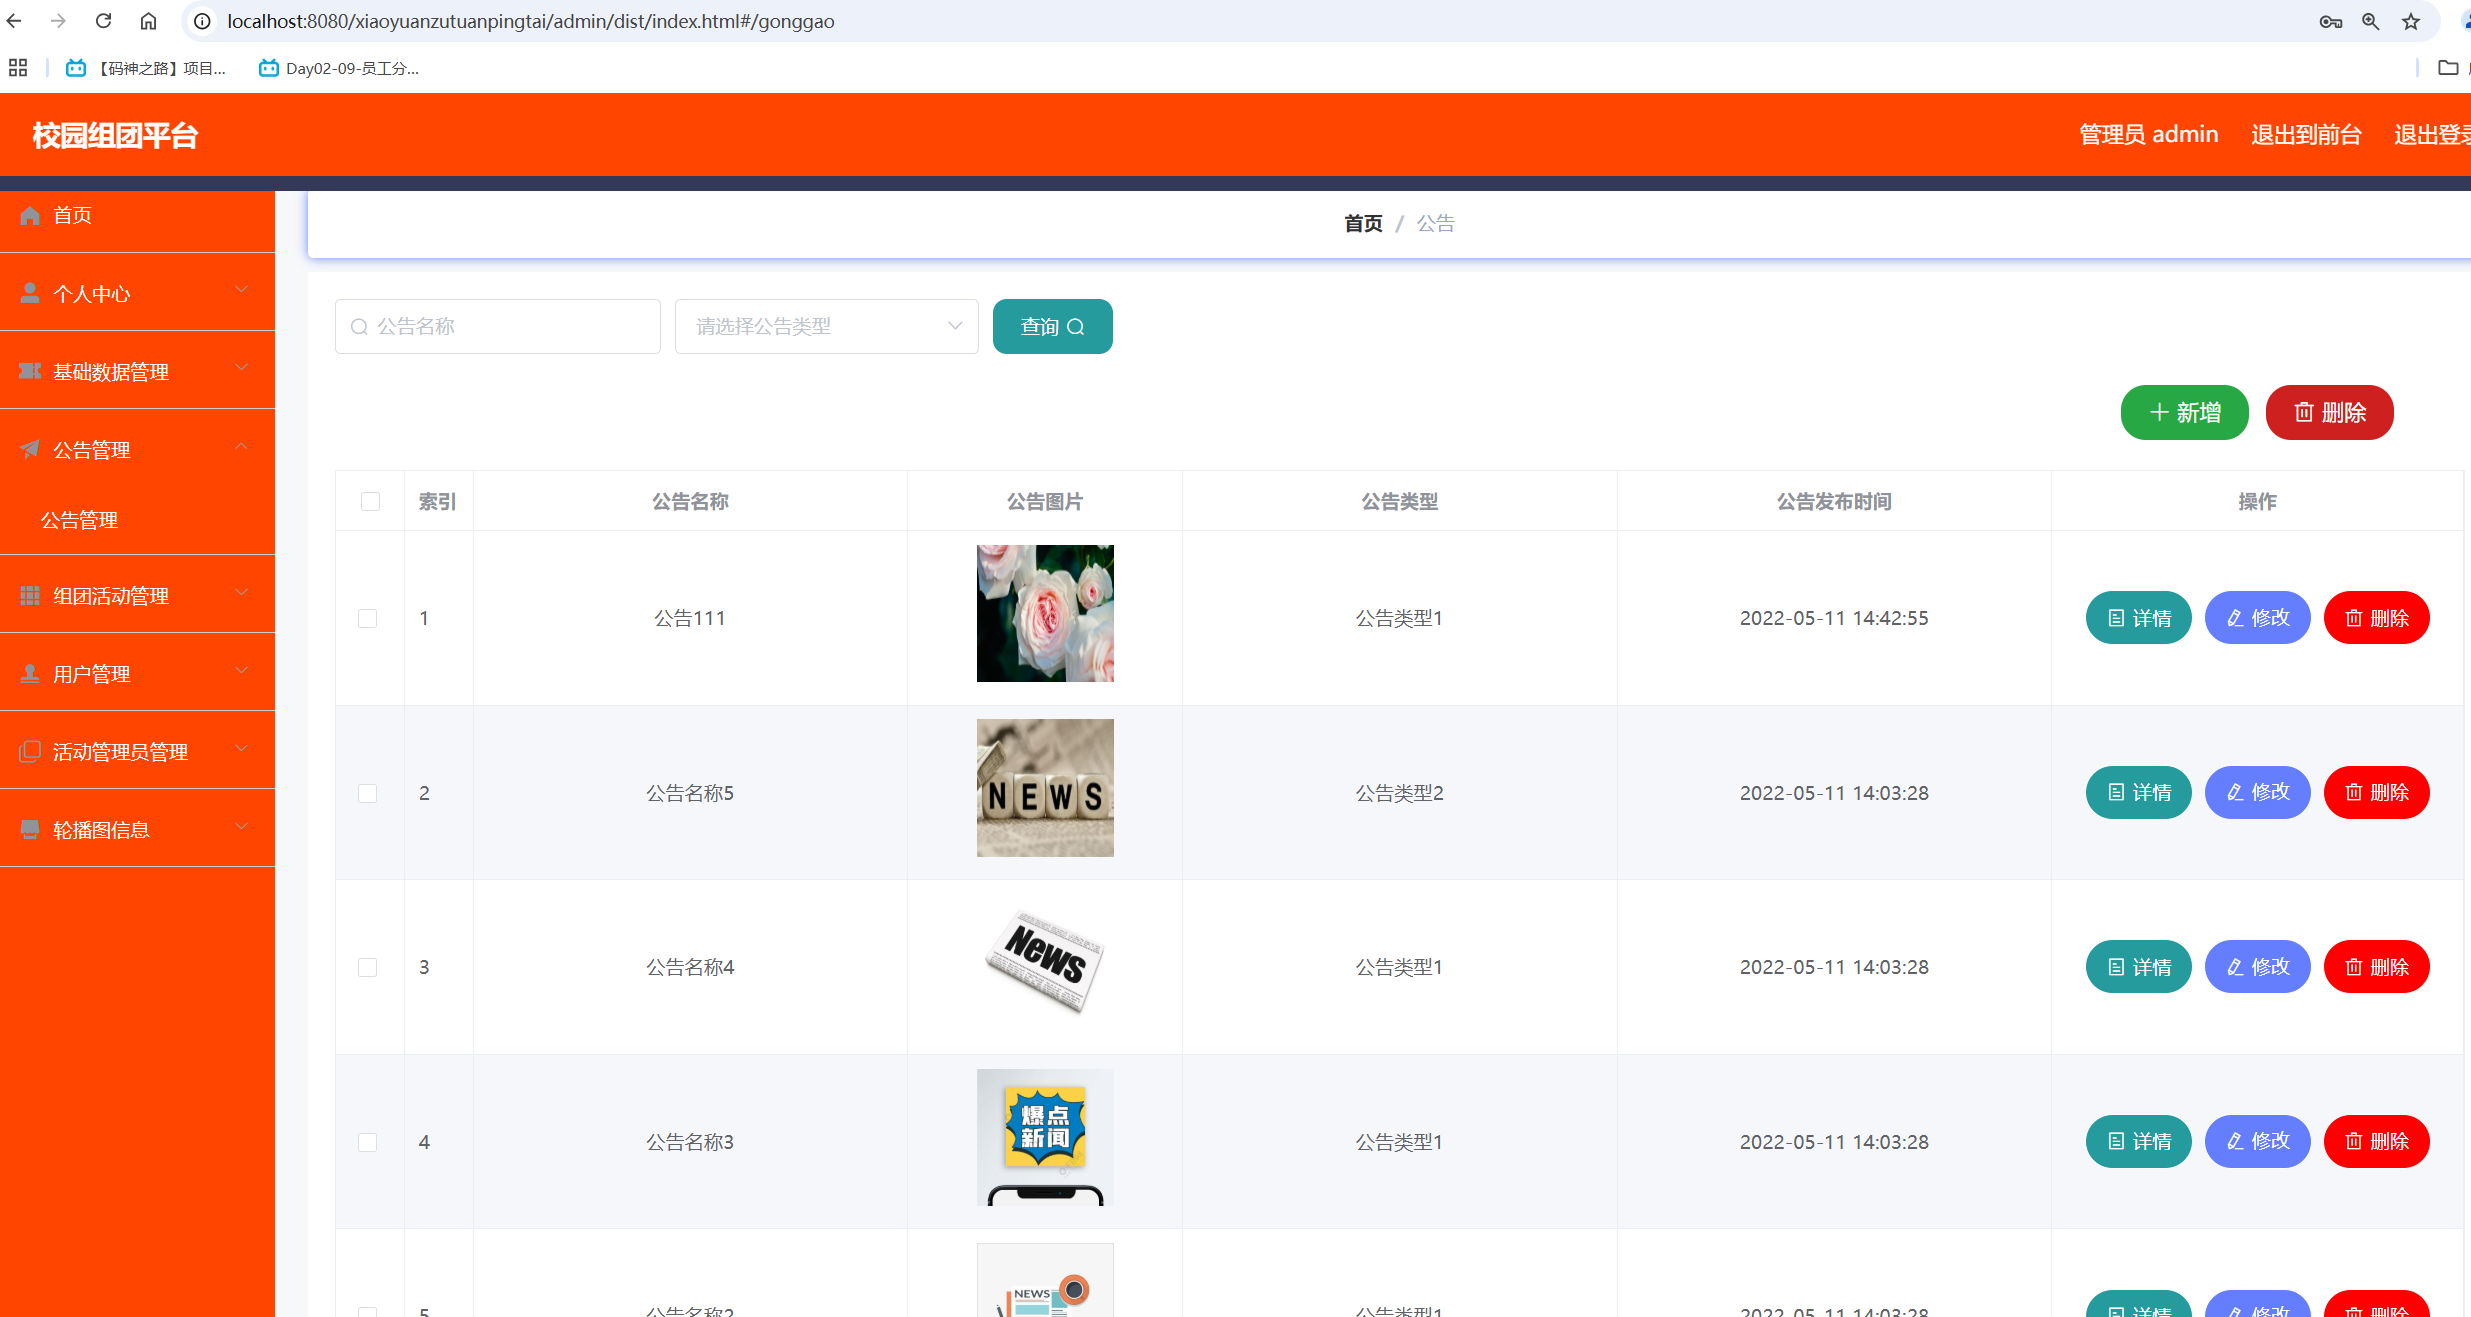Open the 公告管理 submenu item
The height and width of the screenshot is (1317, 2471).
click(80, 520)
